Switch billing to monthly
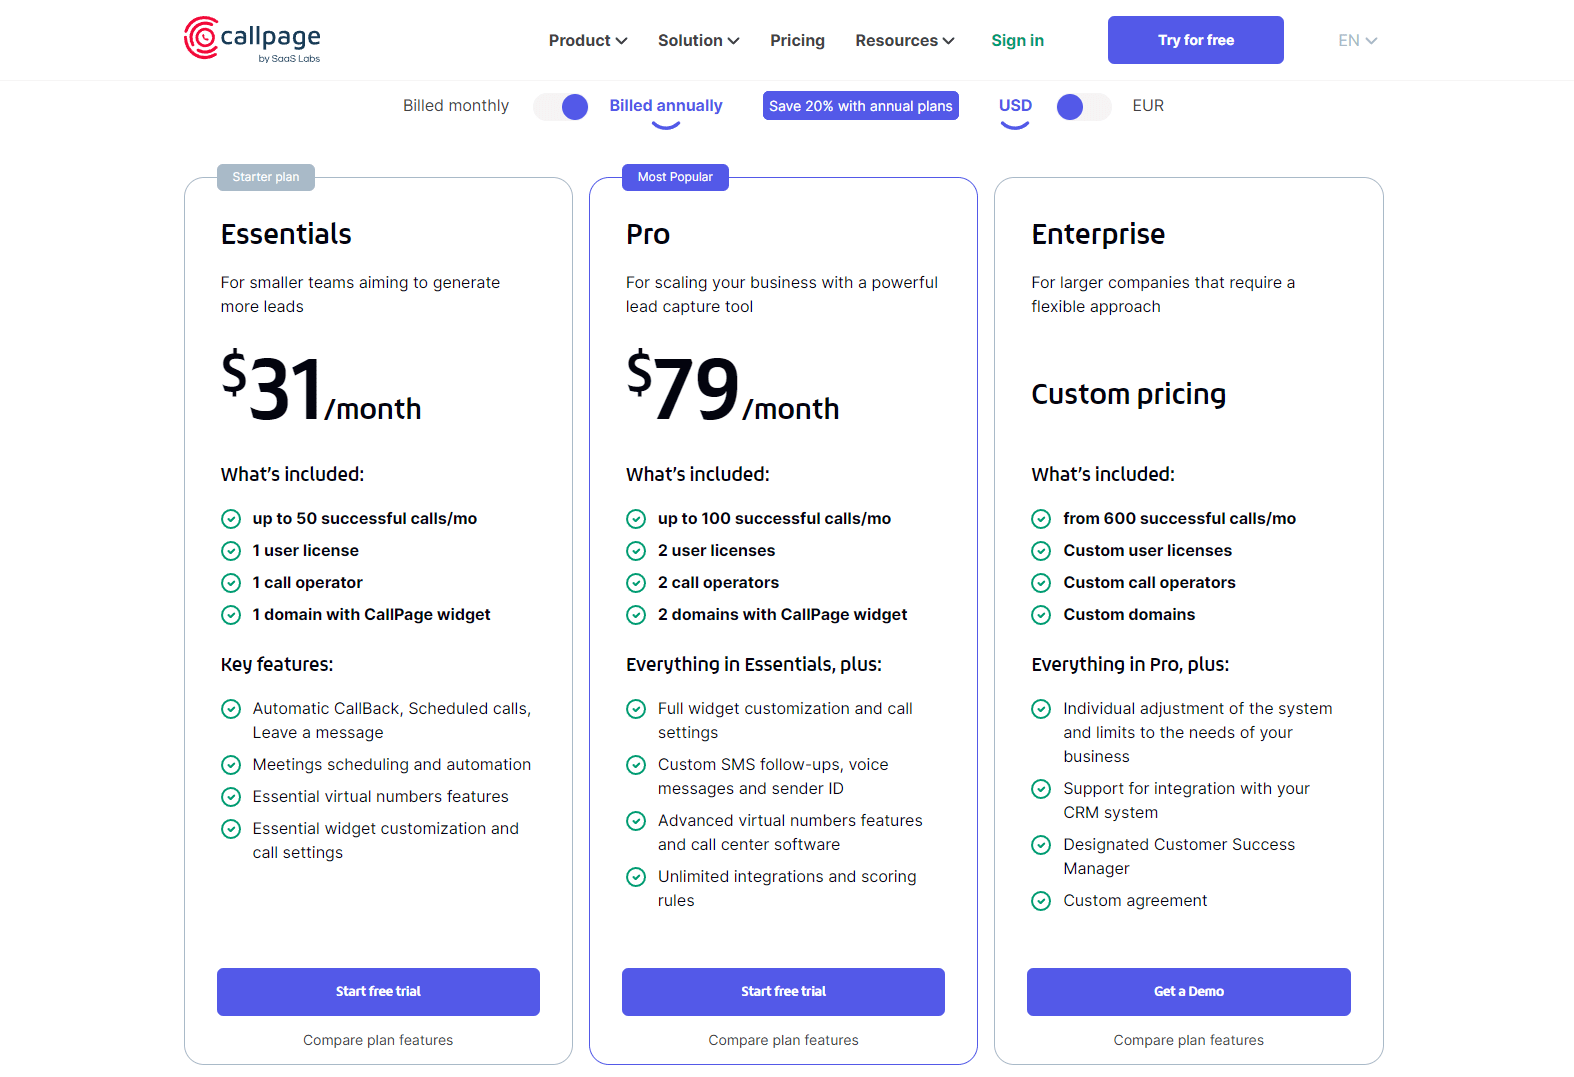 tap(560, 106)
